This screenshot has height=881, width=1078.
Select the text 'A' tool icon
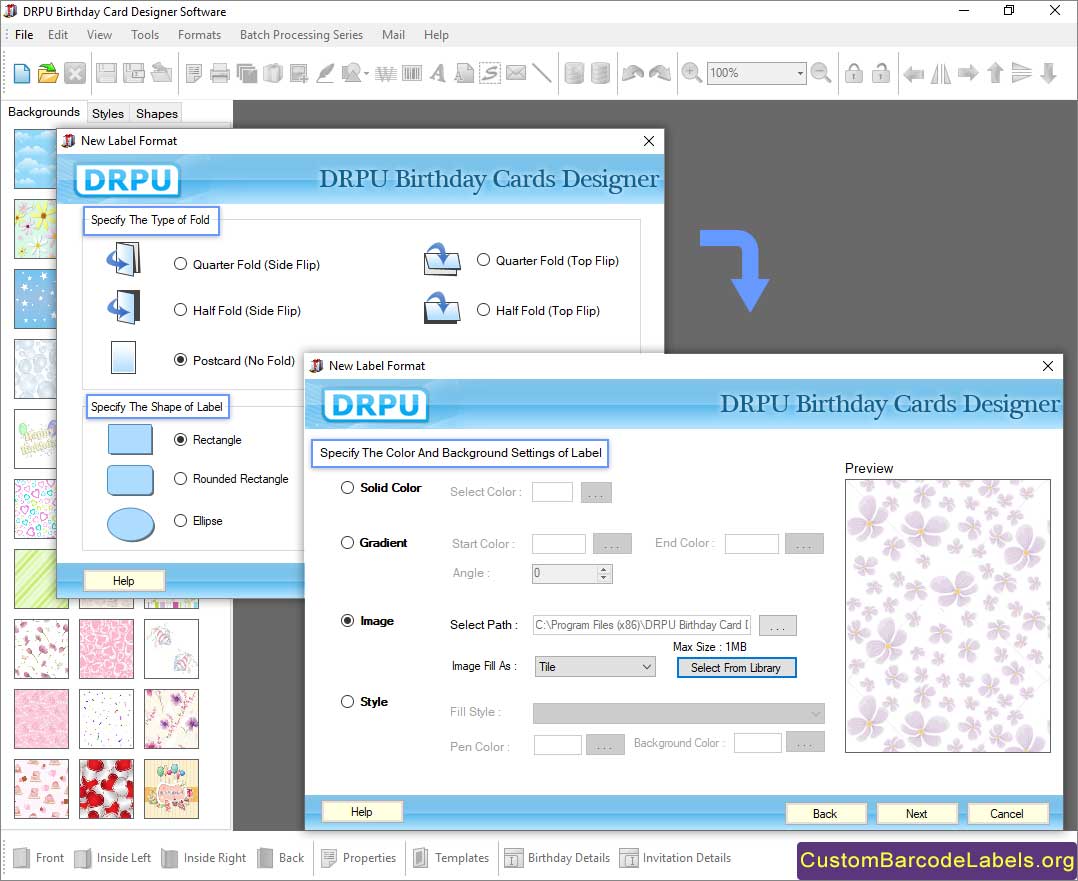tap(437, 73)
